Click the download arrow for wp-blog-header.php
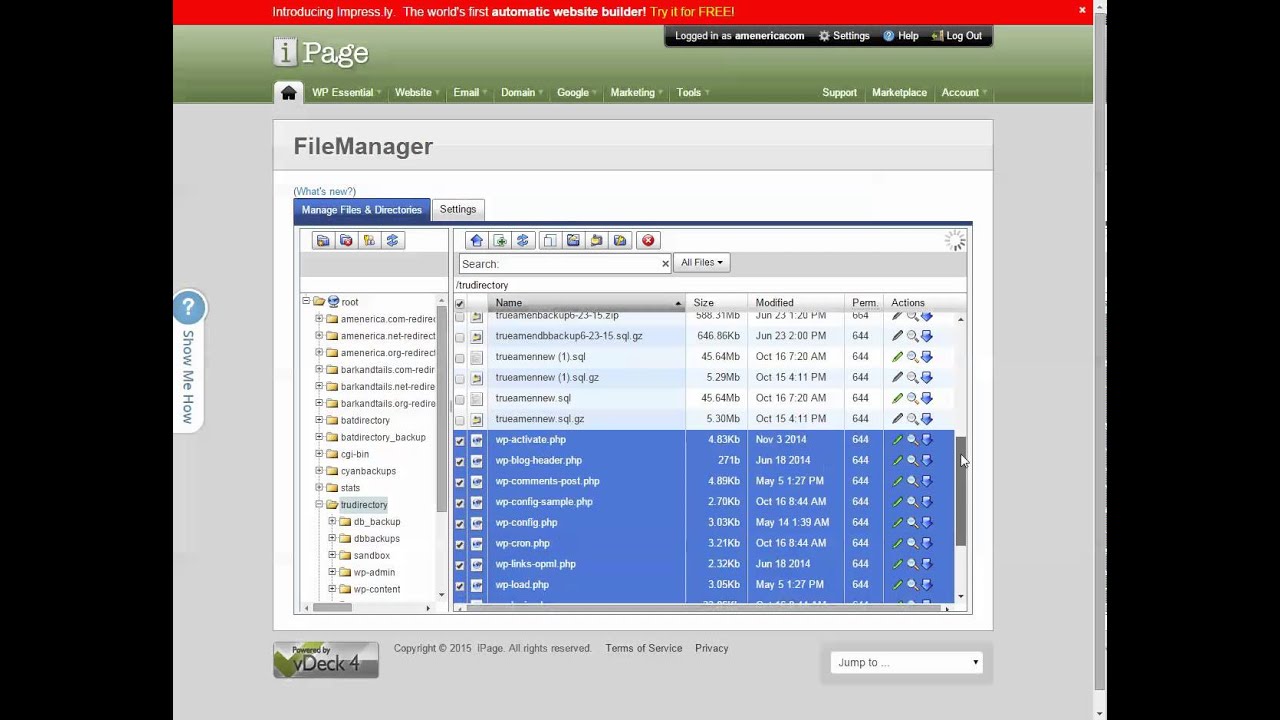 click(x=926, y=461)
